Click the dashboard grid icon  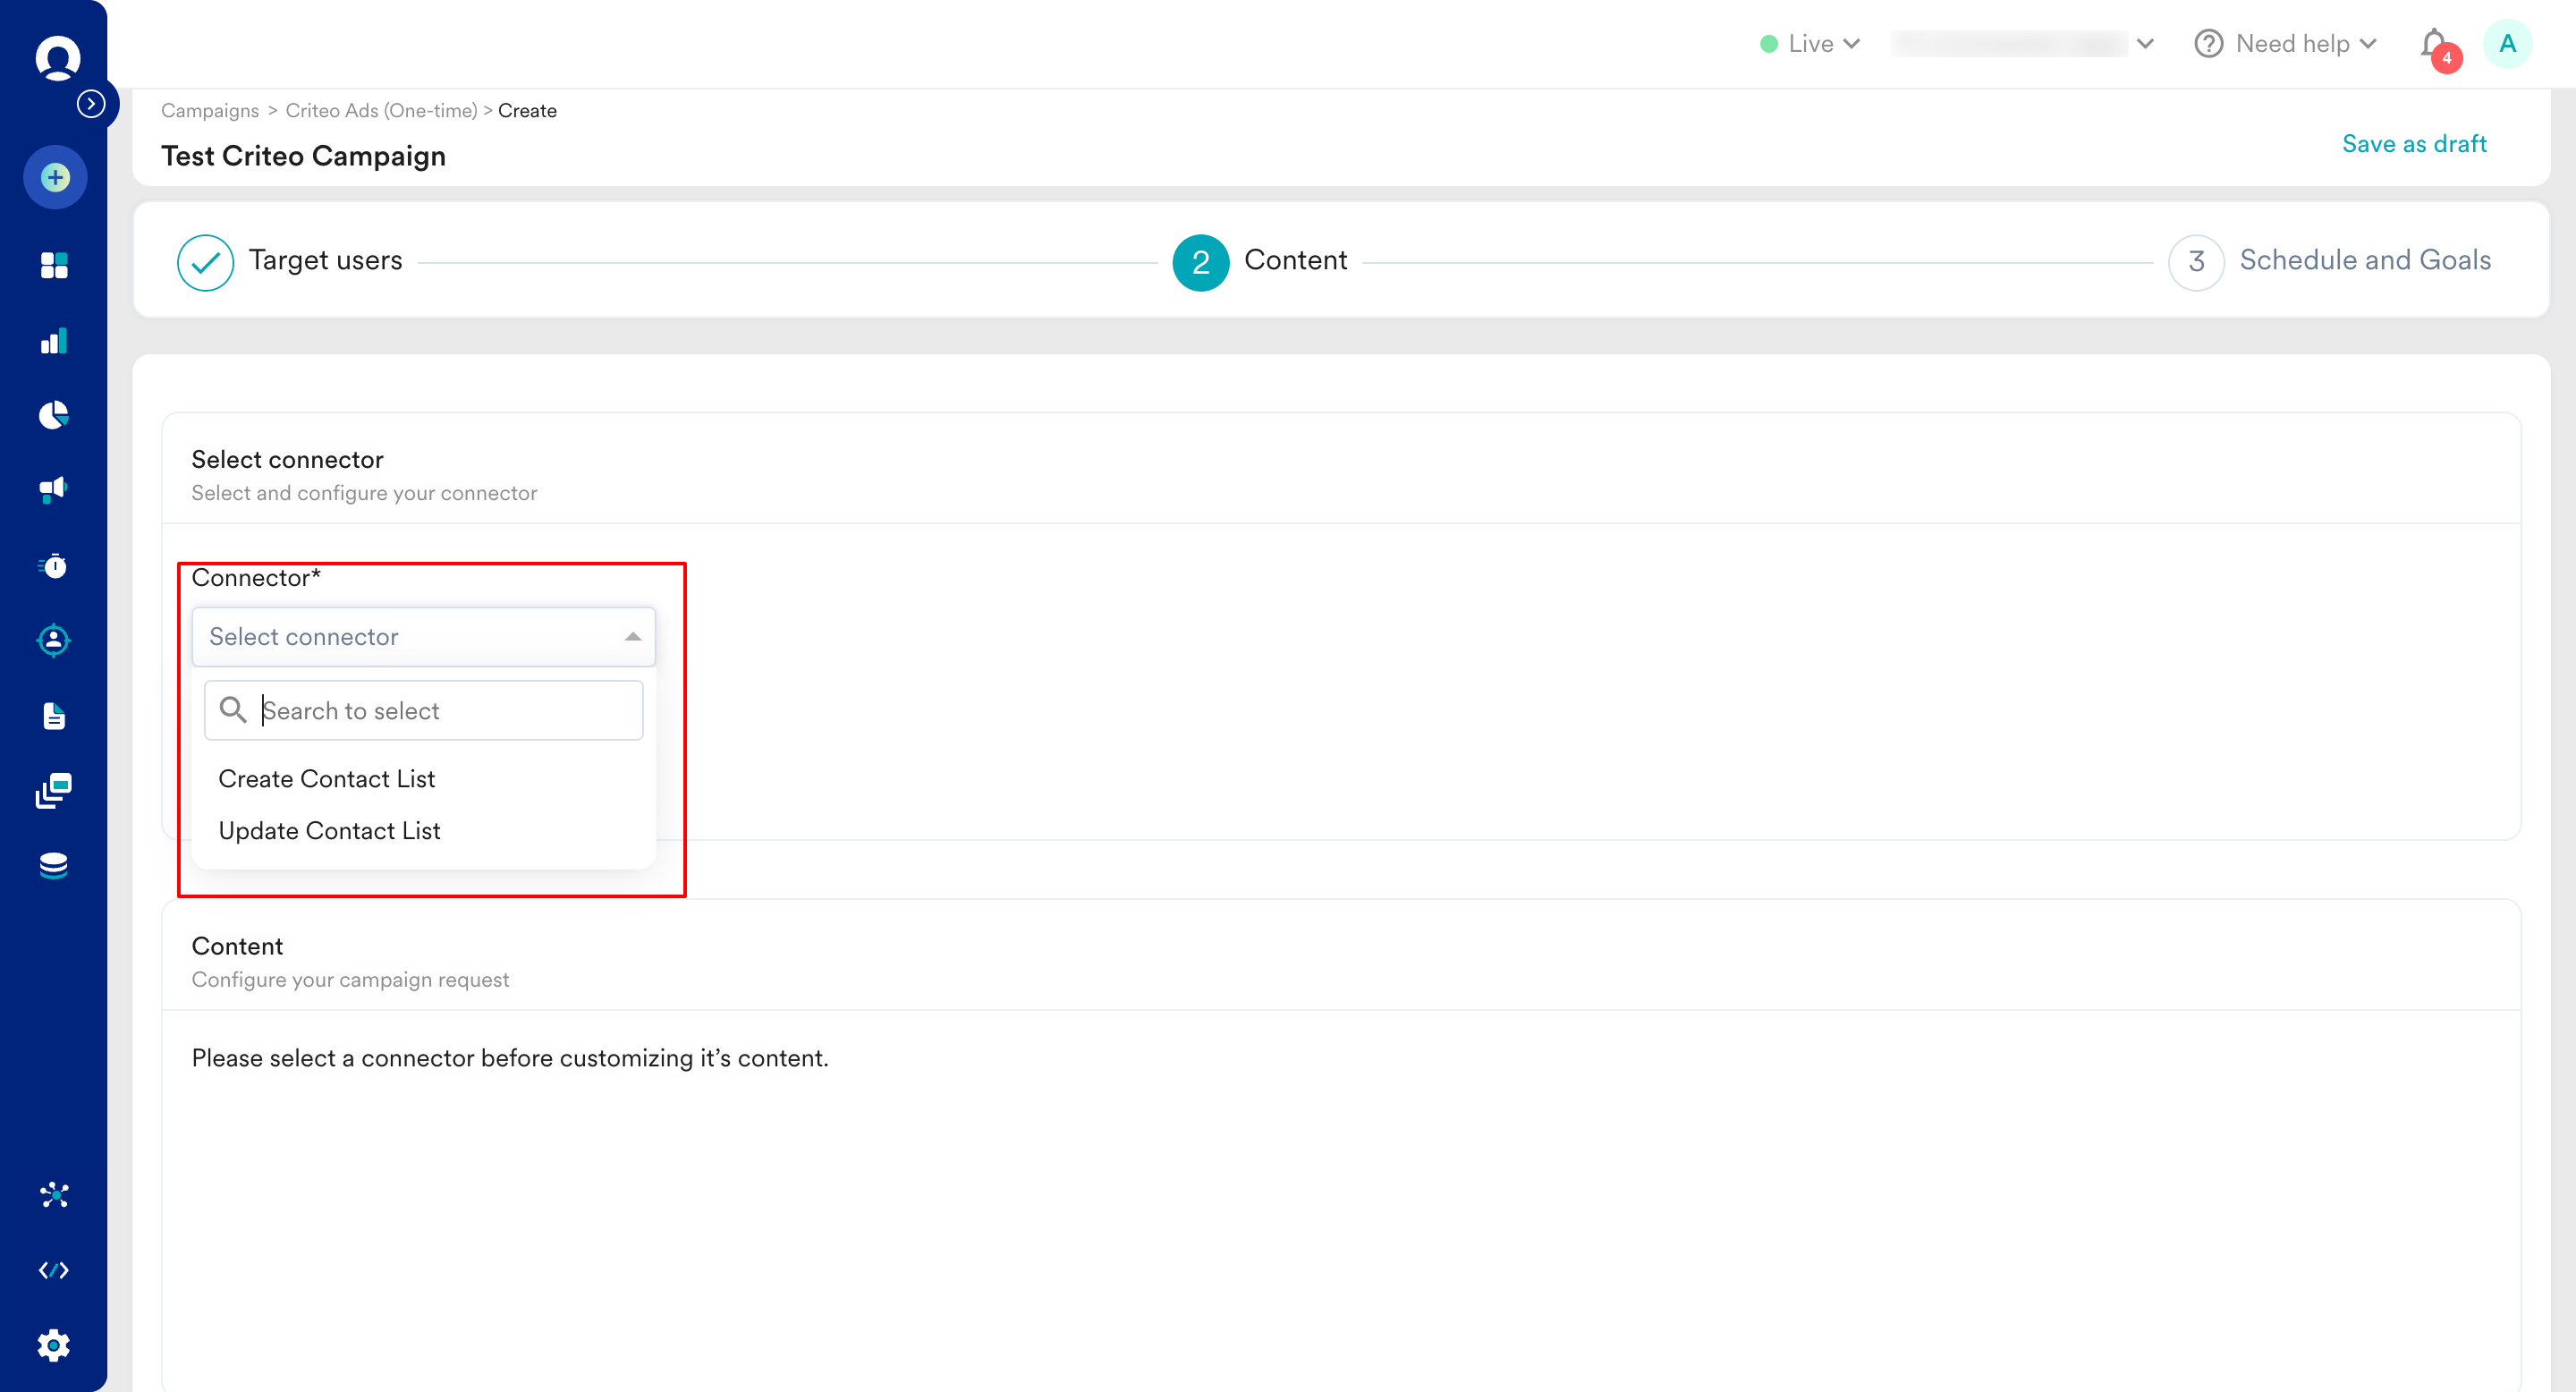pyautogui.click(x=53, y=265)
